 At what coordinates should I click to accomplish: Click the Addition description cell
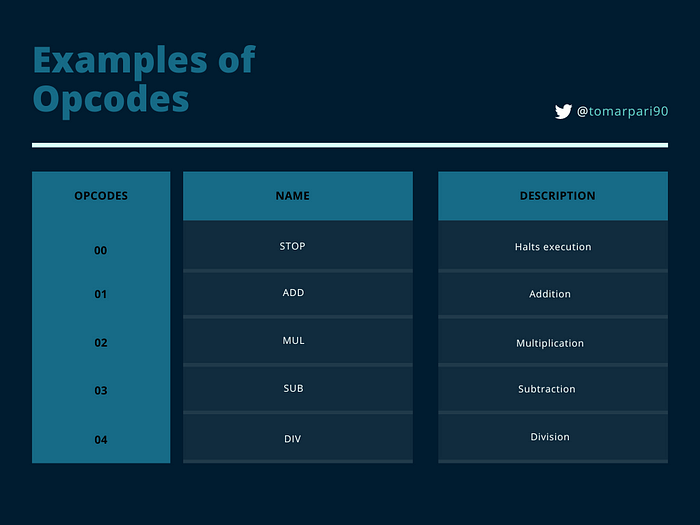coord(553,294)
